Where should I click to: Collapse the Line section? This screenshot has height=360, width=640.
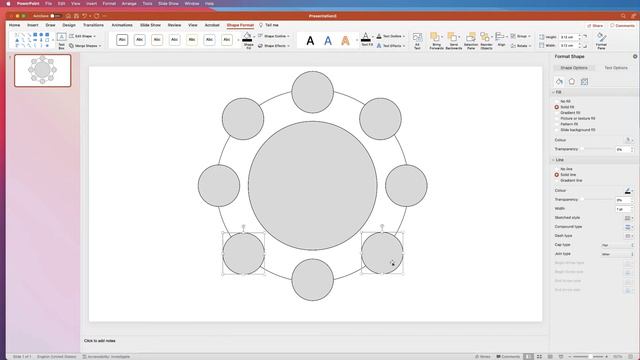click(x=553, y=160)
